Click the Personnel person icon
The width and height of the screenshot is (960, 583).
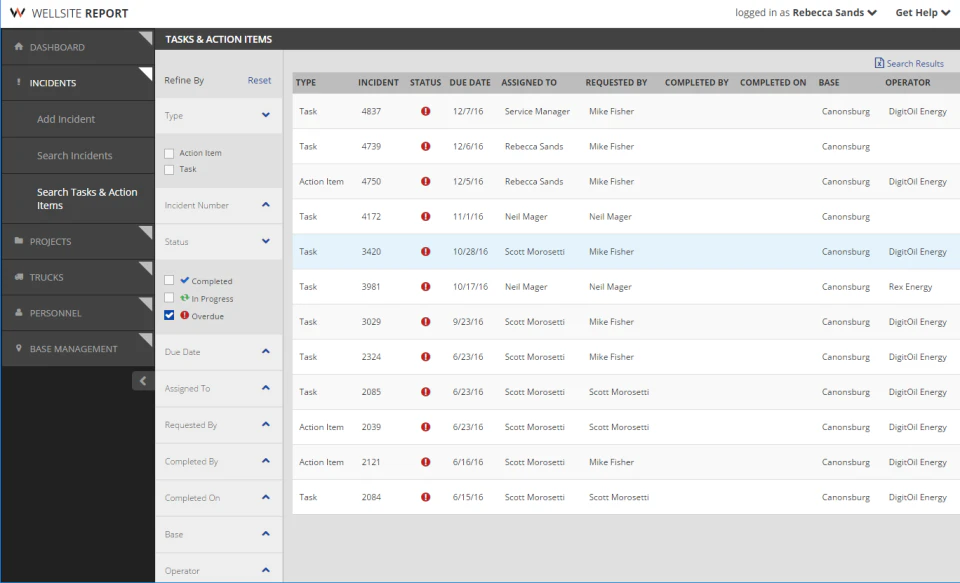(x=18, y=312)
